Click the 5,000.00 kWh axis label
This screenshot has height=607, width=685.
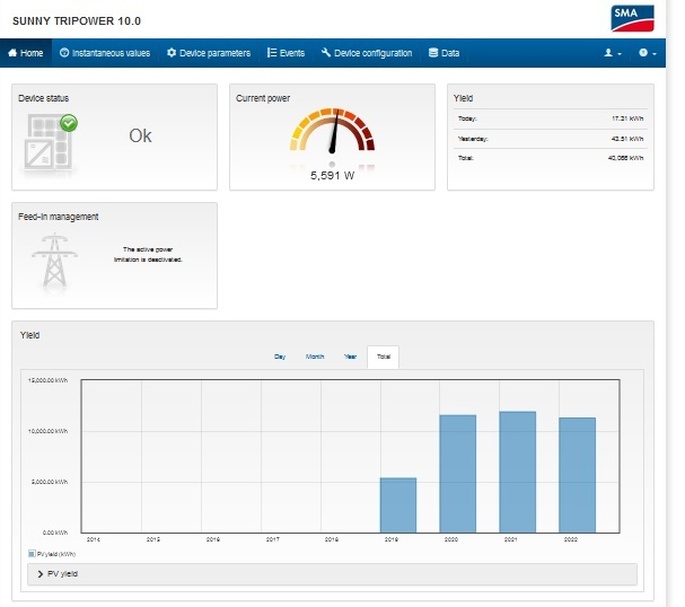point(49,482)
